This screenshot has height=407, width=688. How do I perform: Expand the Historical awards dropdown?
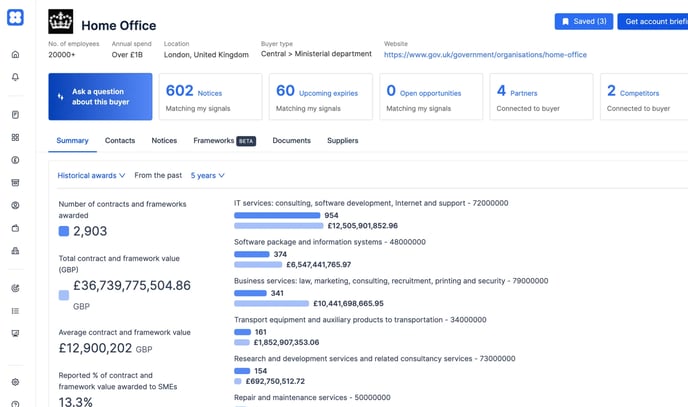pyautogui.click(x=91, y=175)
